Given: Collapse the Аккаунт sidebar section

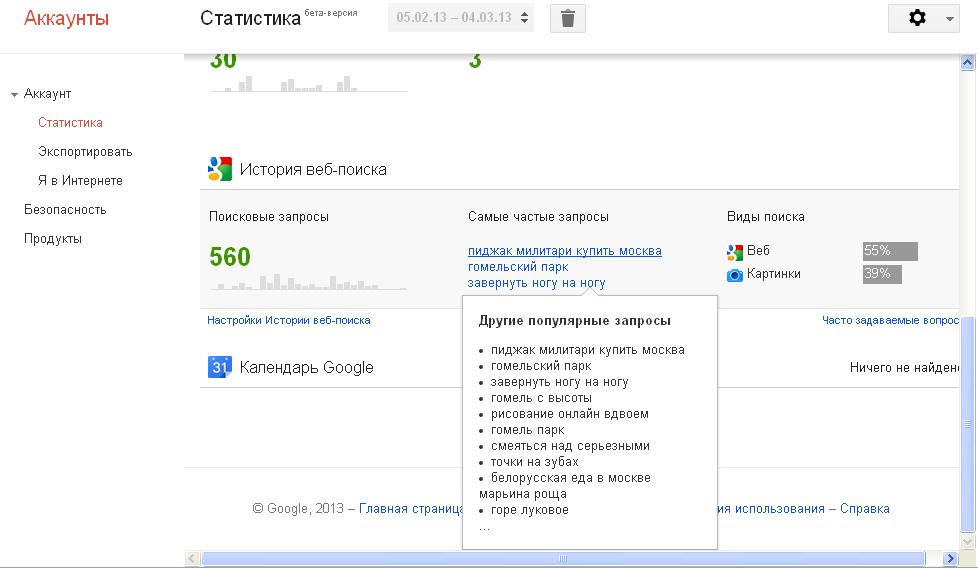Looking at the screenshot, I should coord(15,95).
